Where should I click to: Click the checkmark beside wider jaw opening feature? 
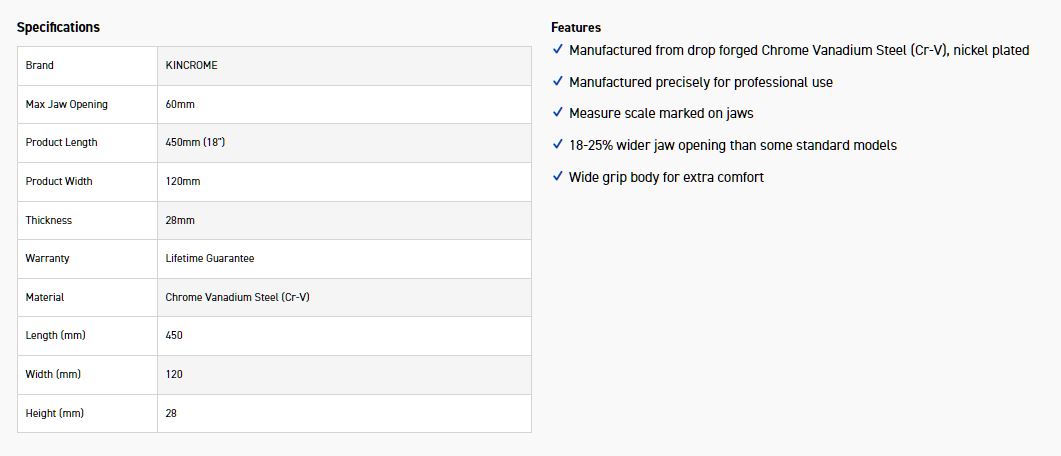(x=558, y=145)
